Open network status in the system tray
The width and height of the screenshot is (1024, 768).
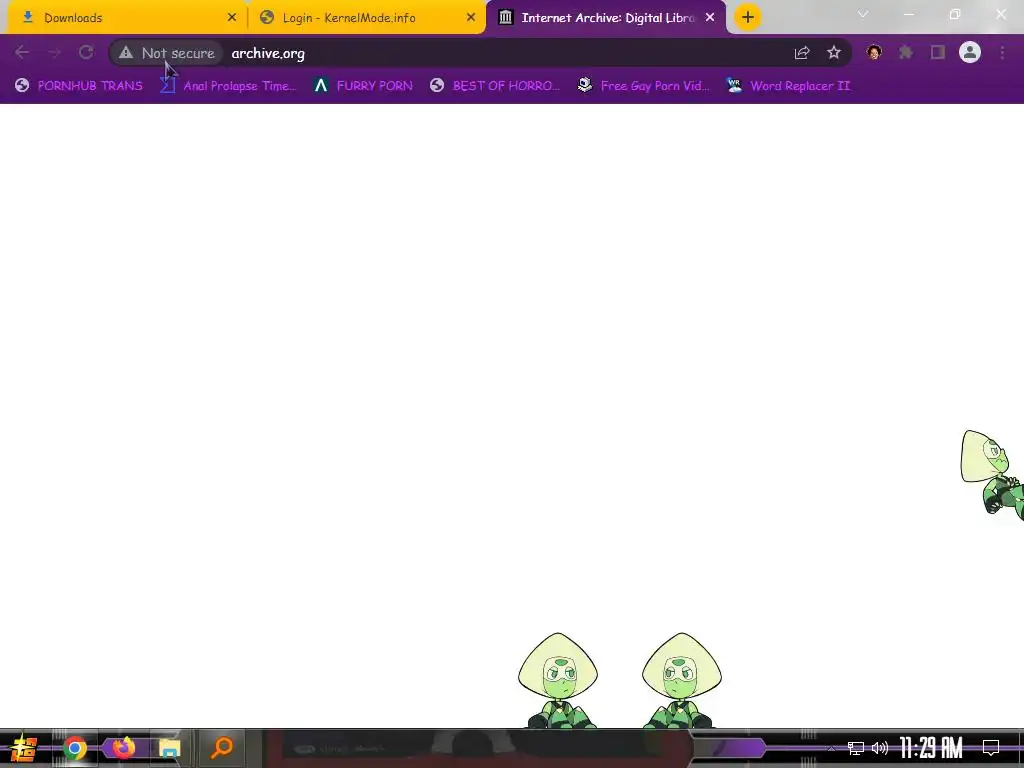856,748
